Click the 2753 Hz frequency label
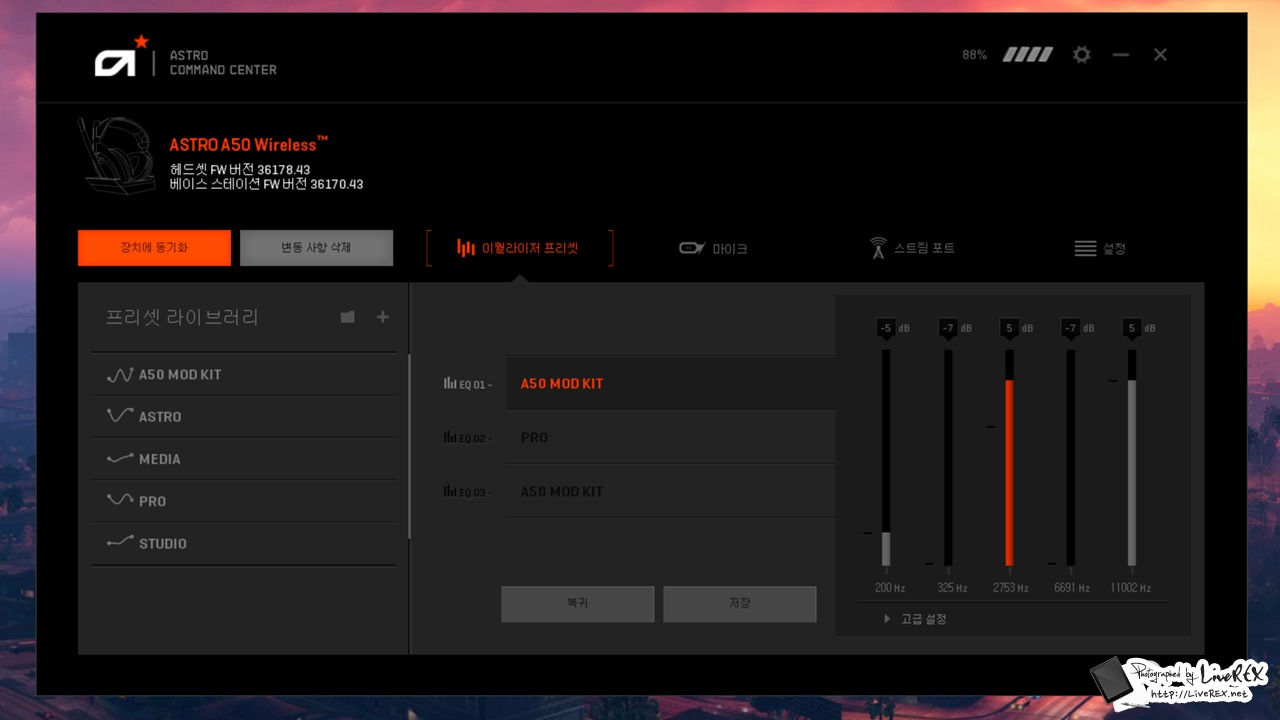The image size is (1280, 720). point(1010,588)
